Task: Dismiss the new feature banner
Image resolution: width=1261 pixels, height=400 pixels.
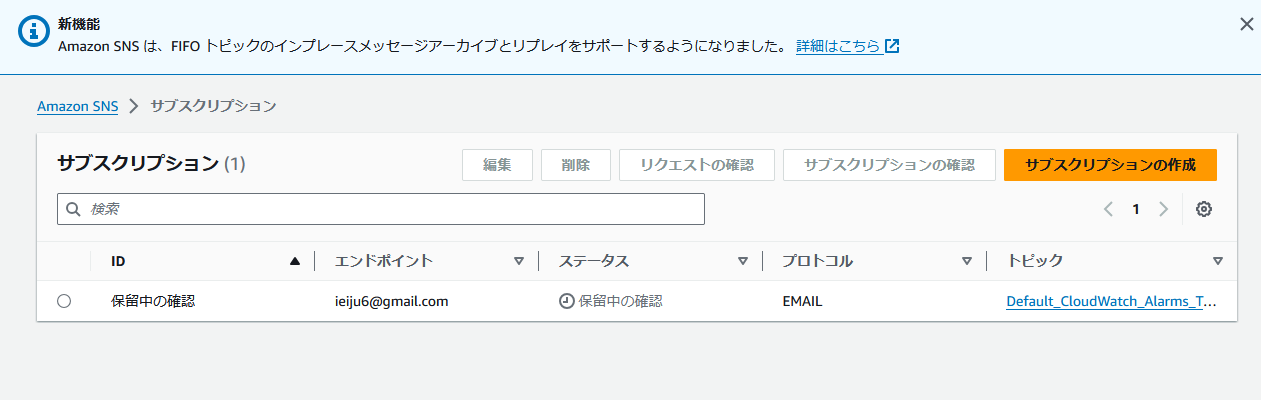Action: click(1246, 24)
